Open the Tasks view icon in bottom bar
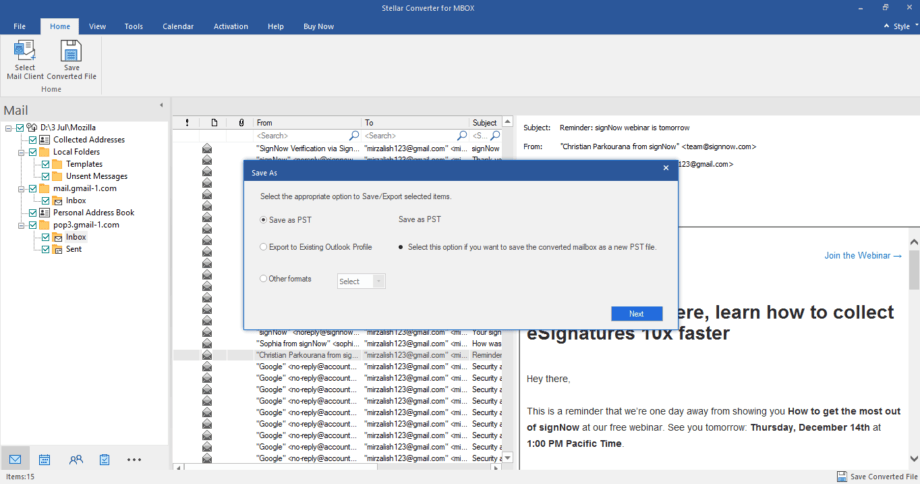This screenshot has height=484, width=920. pyautogui.click(x=104, y=459)
